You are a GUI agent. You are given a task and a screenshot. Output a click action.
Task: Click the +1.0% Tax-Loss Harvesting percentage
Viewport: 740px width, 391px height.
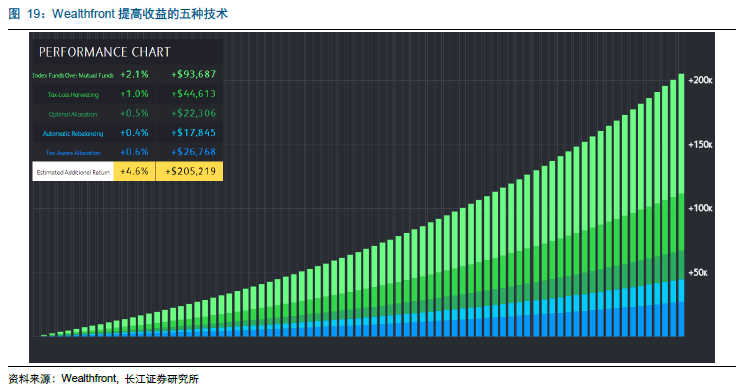[135, 94]
